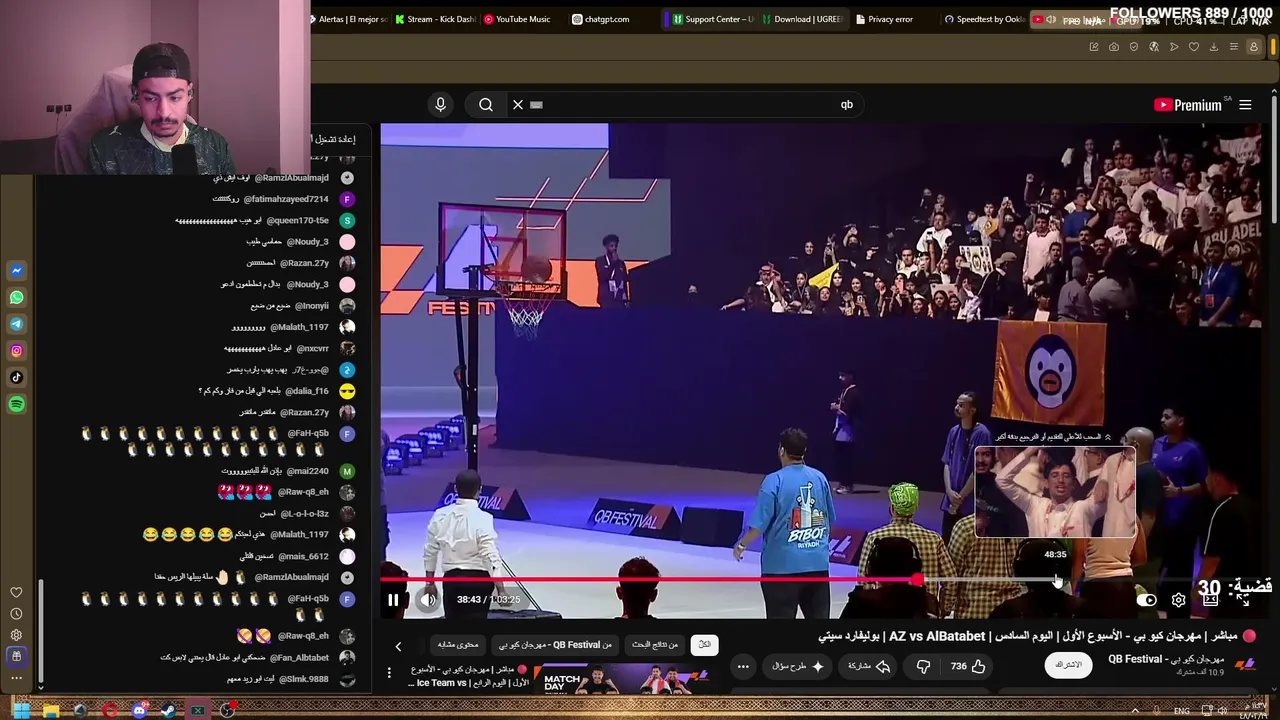This screenshot has height=720, width=1280.
Task: Take a browser snapshot with the camera icon
Action: pos(1114,47)
